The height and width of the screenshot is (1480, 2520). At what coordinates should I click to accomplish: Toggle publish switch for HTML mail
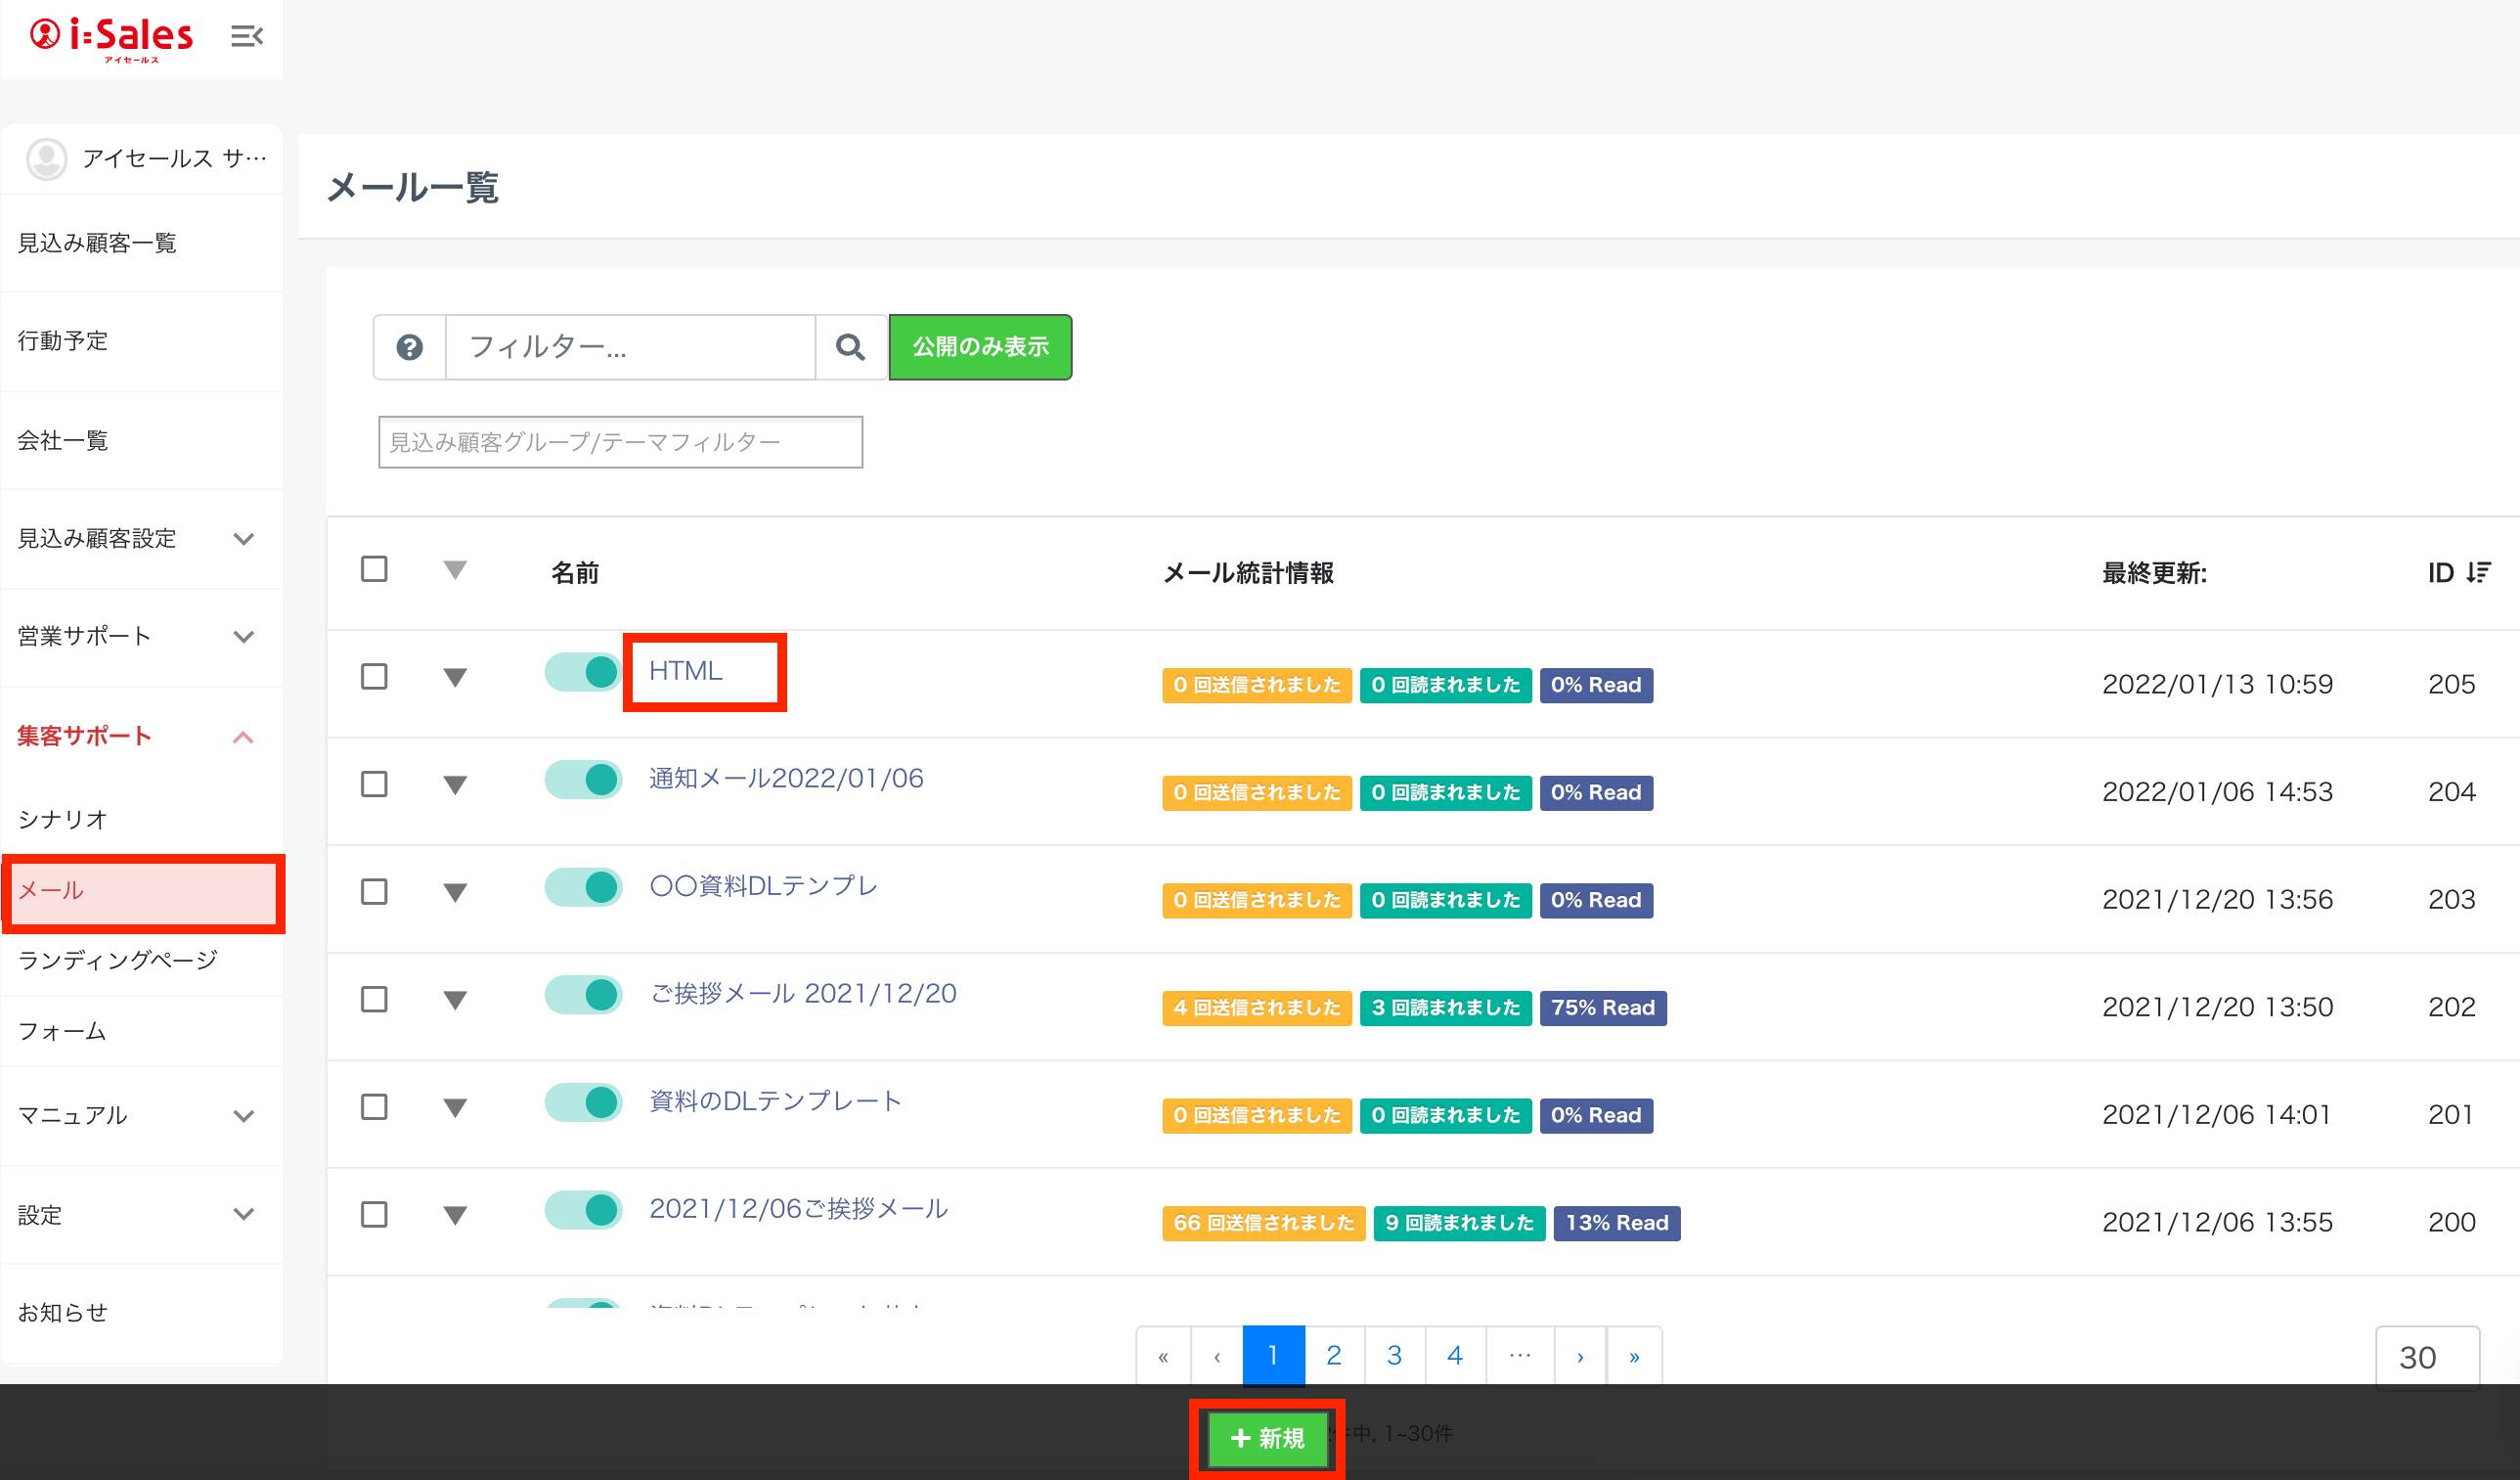coord(584,672)
